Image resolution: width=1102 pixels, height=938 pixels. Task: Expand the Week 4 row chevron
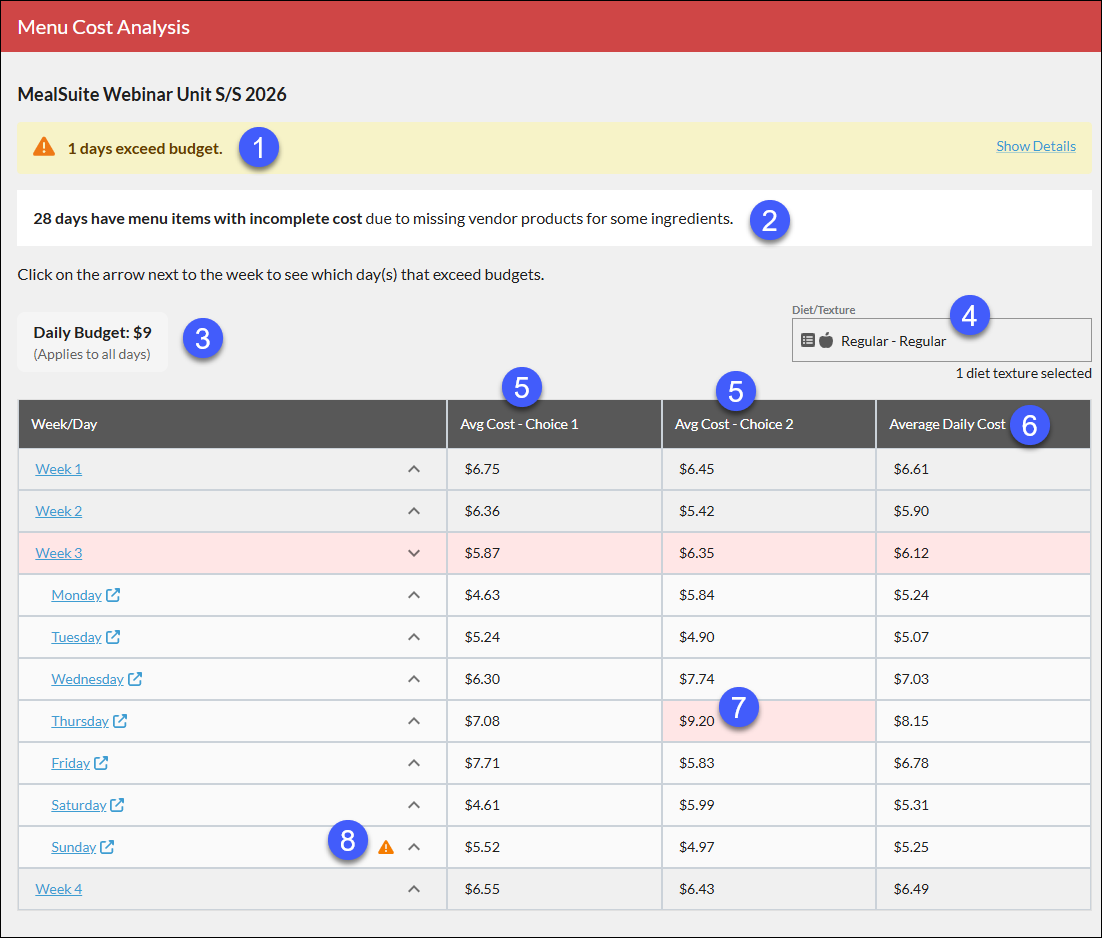click(414, 890)
